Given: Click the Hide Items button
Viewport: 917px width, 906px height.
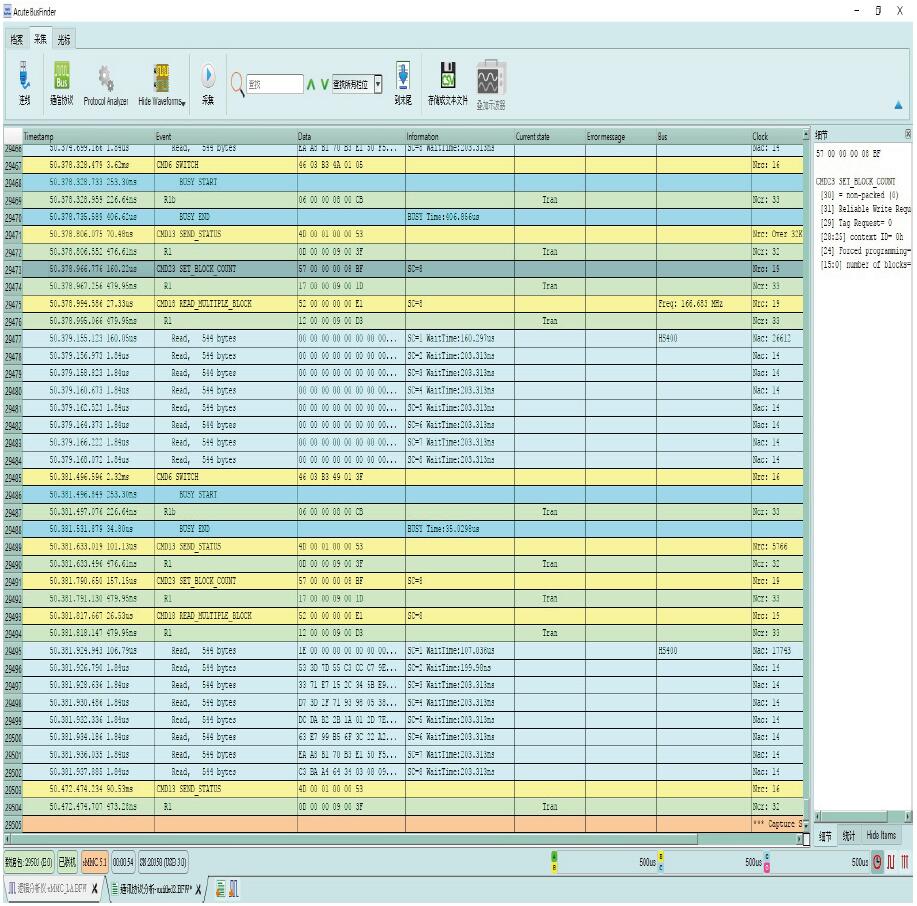Looking at the screenshot, I should tap(880, 835).
